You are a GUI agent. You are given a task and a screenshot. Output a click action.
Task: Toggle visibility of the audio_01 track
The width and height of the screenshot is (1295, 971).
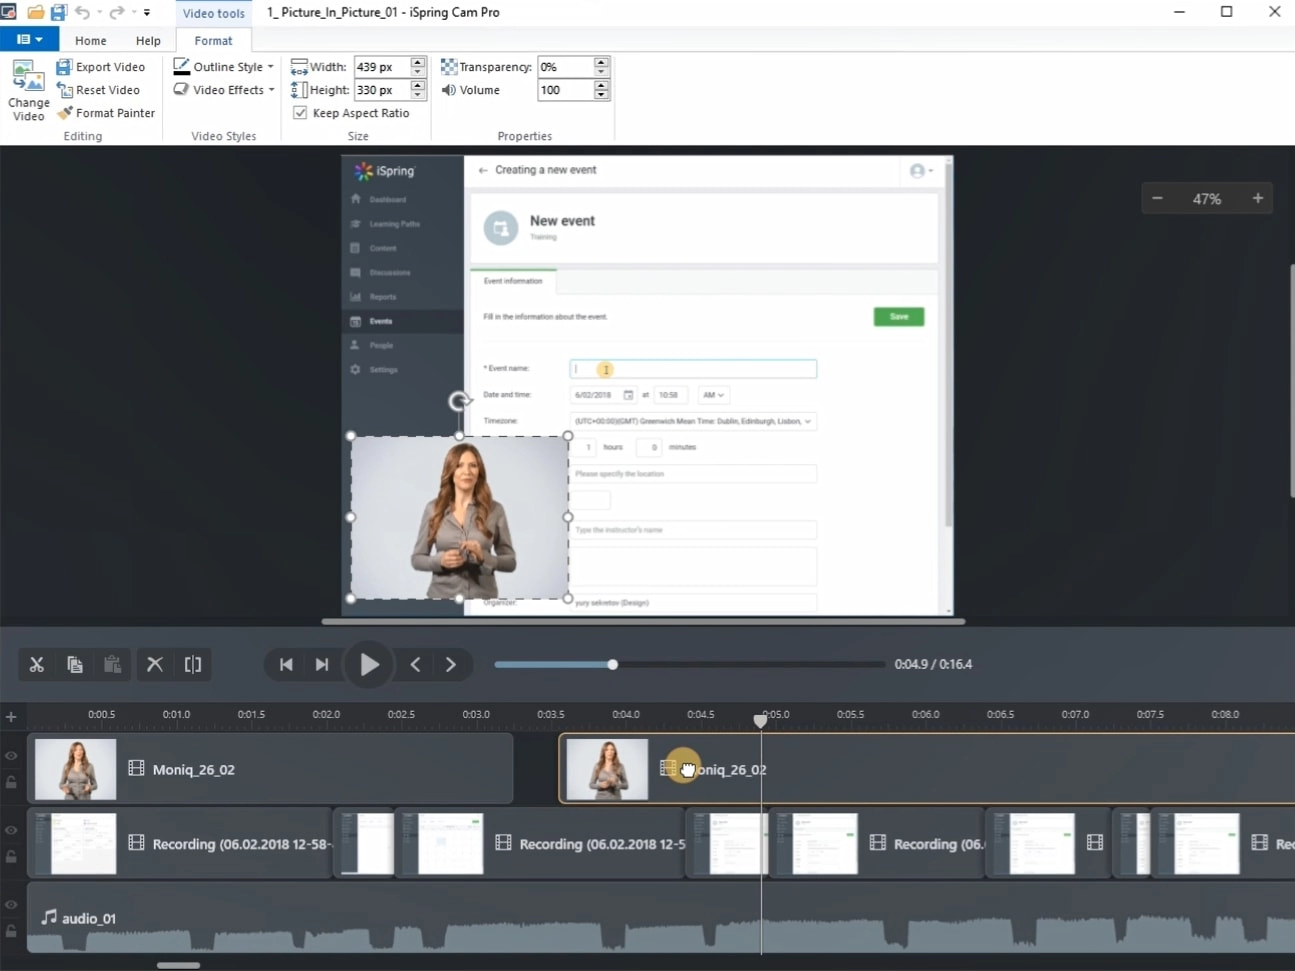tap(11, 905)
